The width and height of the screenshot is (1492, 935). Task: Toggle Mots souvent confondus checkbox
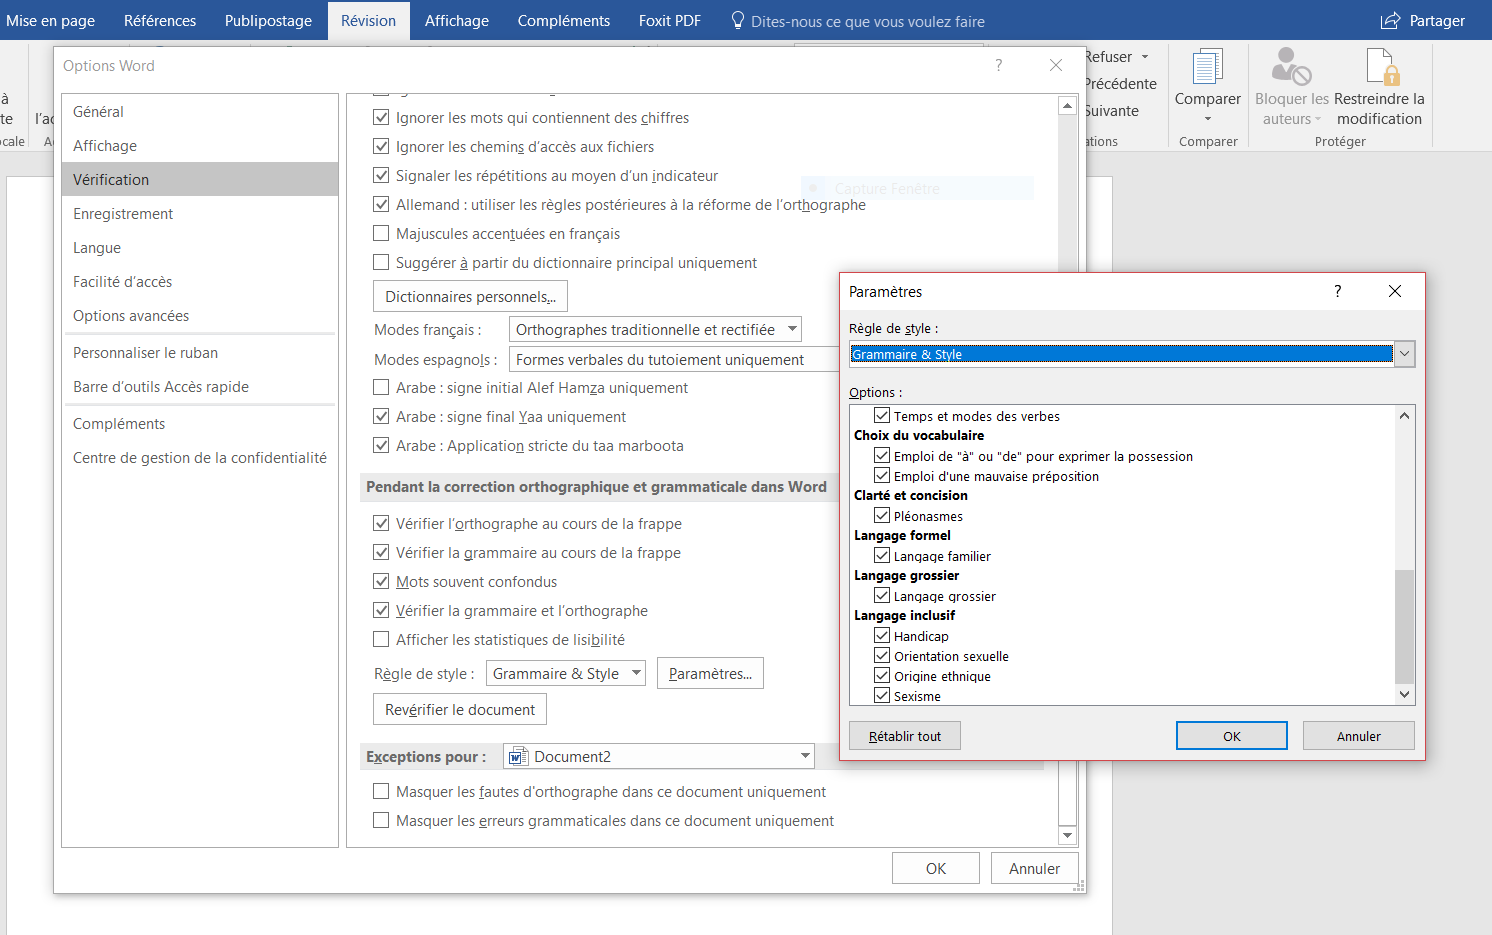(x=381, y=581)
